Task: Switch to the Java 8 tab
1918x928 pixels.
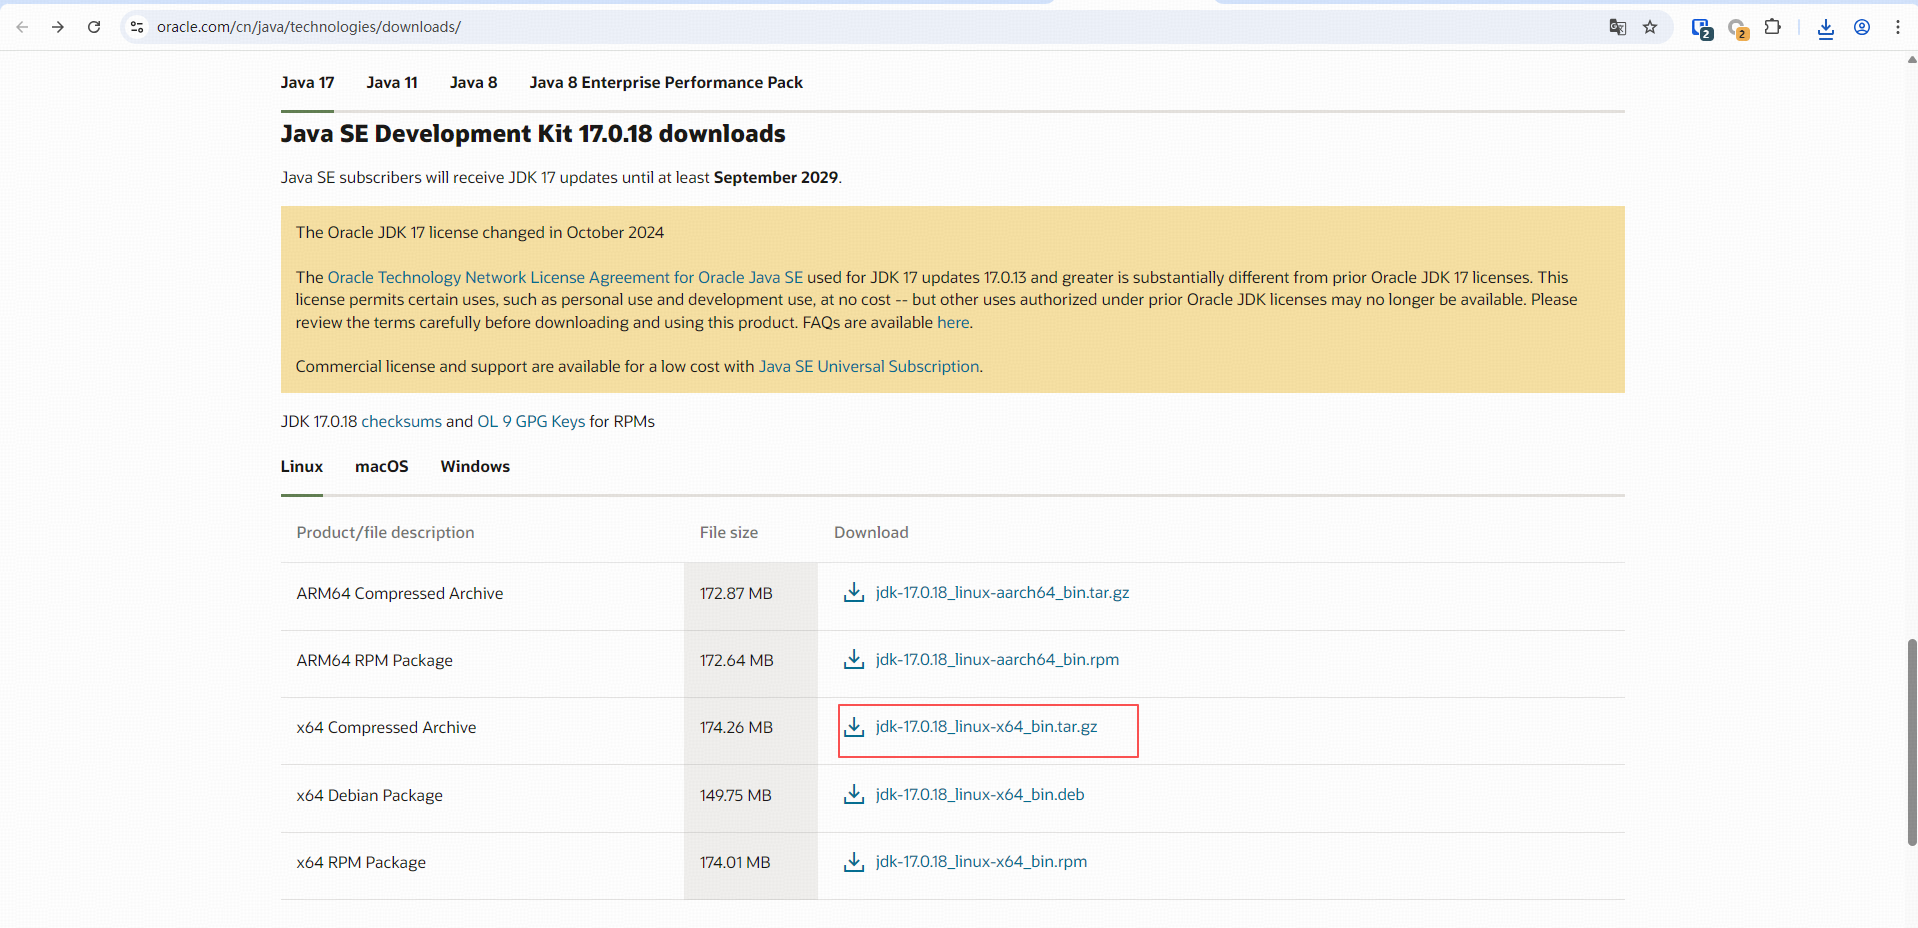Action: pyautogui.click(x=473, y=83)
